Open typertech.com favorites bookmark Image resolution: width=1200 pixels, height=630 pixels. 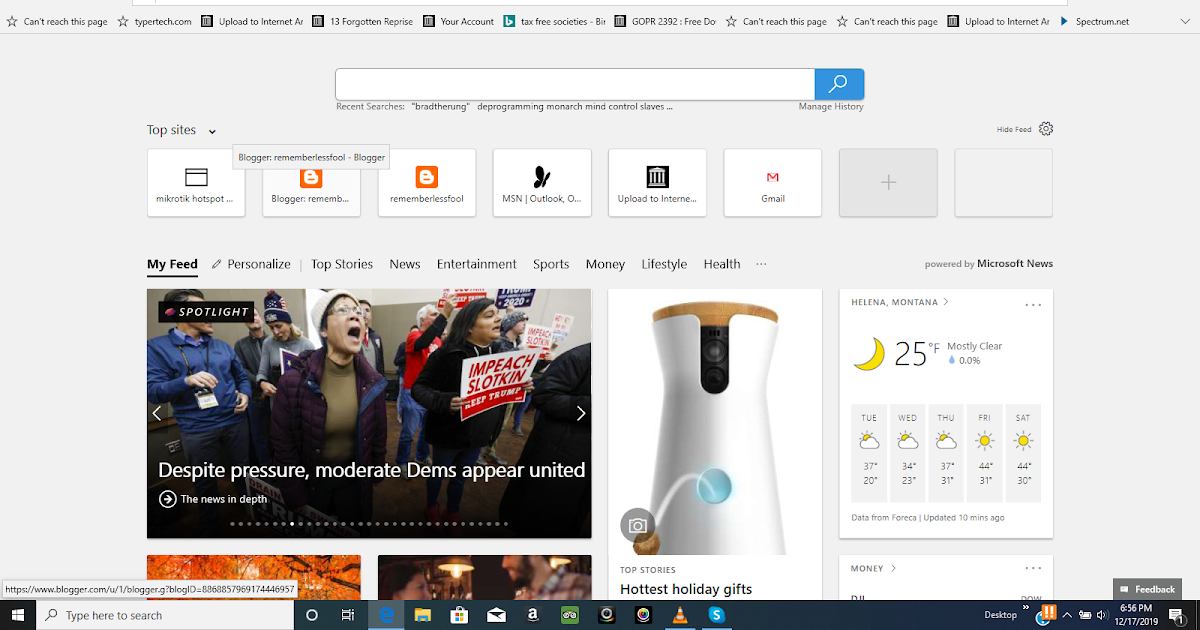point(155,21)
